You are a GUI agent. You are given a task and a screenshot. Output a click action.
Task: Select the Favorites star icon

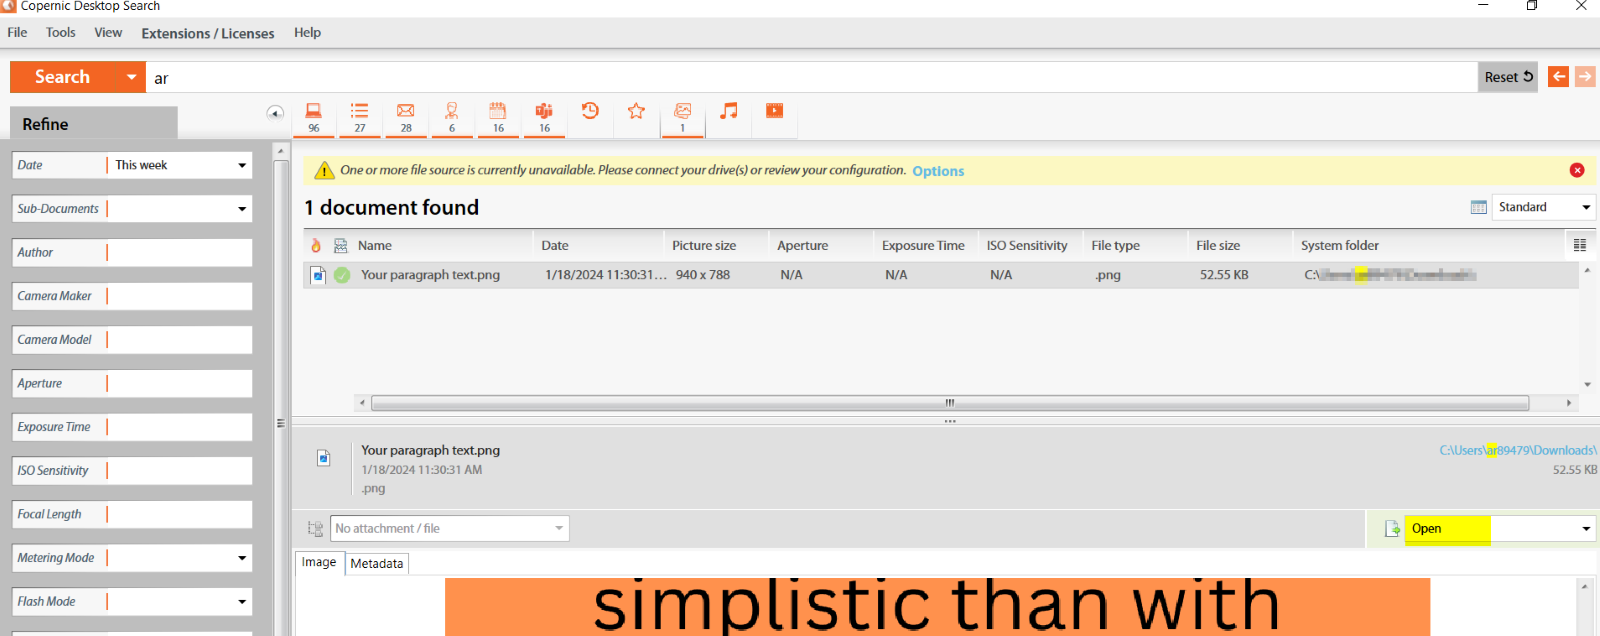pos(636,111)
